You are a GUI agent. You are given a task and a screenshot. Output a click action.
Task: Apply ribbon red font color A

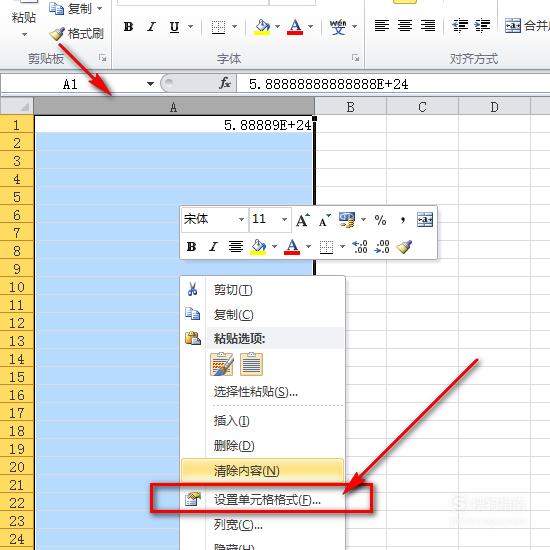click(295, 27)
